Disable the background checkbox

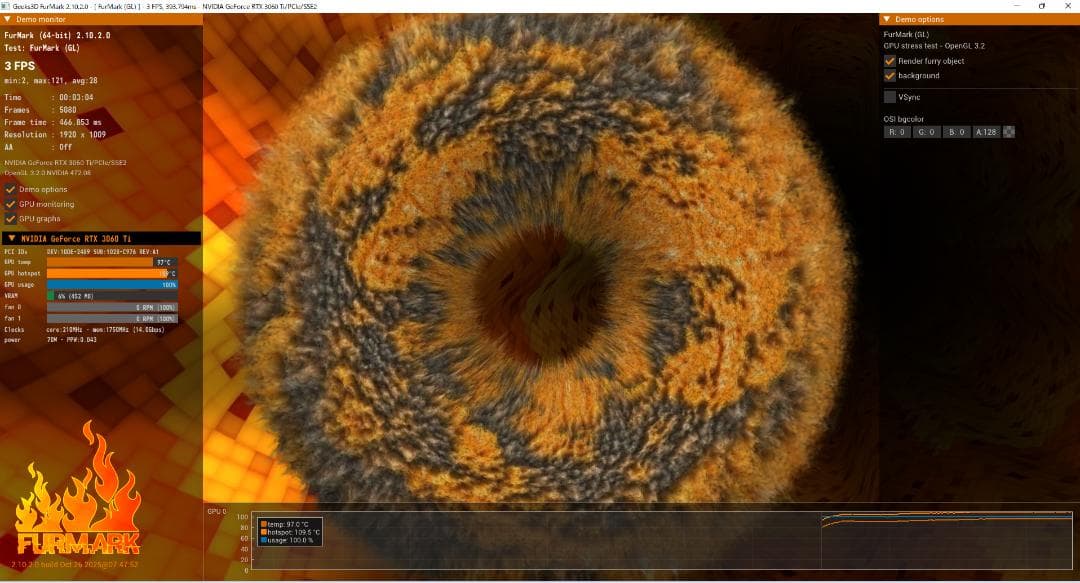point(890,76)
